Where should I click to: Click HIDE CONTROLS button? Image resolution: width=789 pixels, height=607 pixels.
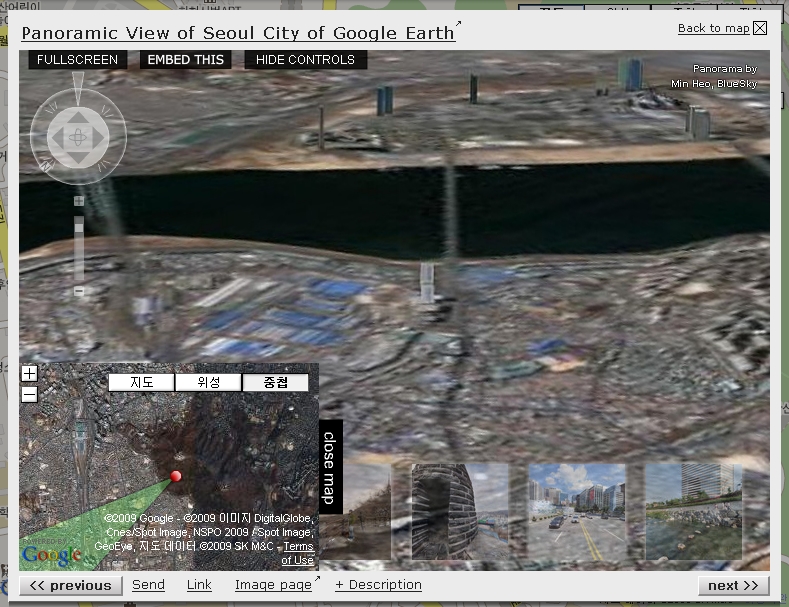305,60
